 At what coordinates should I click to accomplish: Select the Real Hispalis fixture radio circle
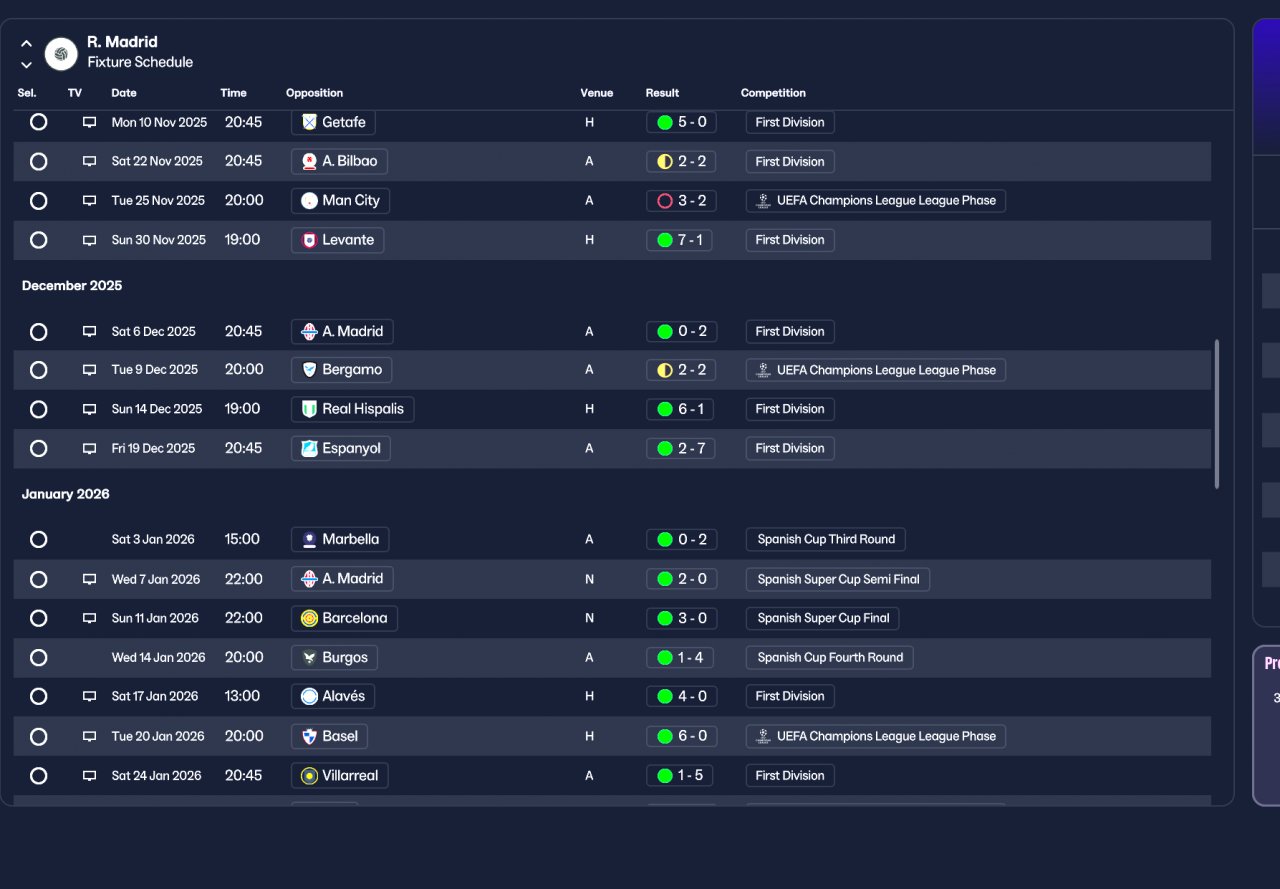click(x=39, y=409)
